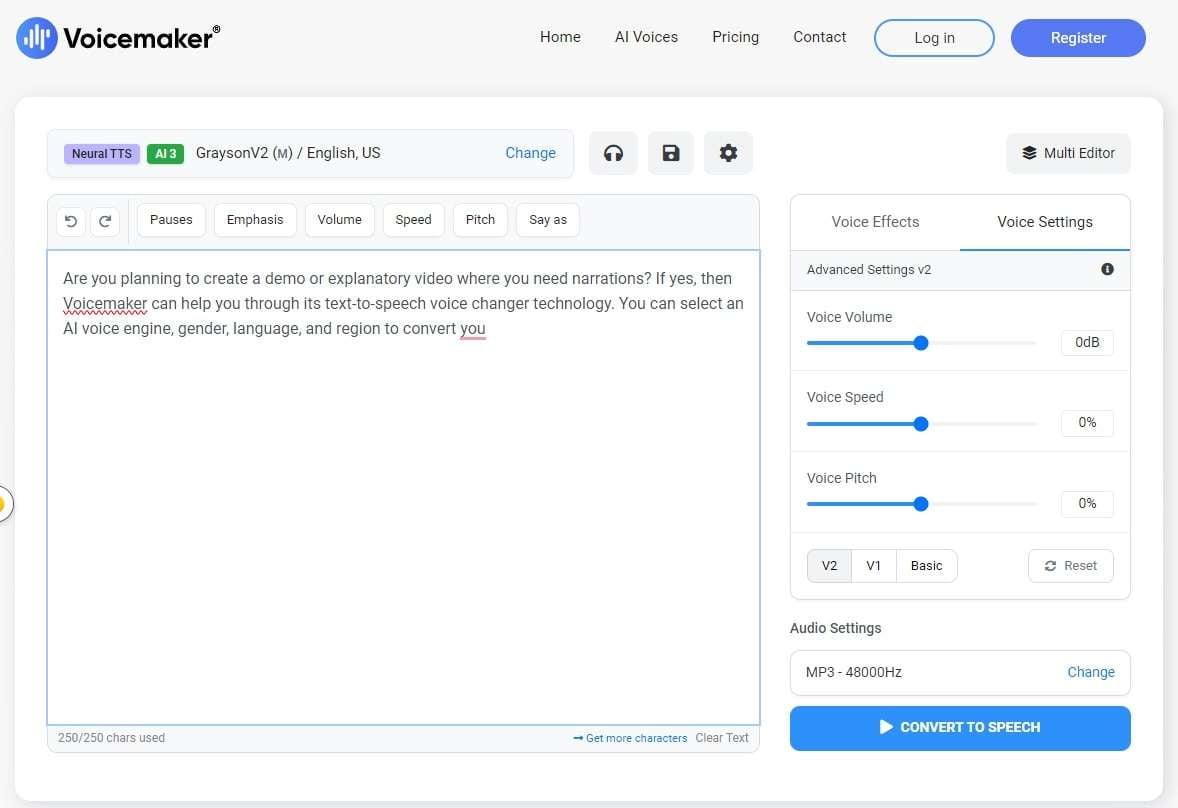This screenshot has height=808, width=1178.
Task: Play preview with the headphones icon
Action: (x=613, y=153)
